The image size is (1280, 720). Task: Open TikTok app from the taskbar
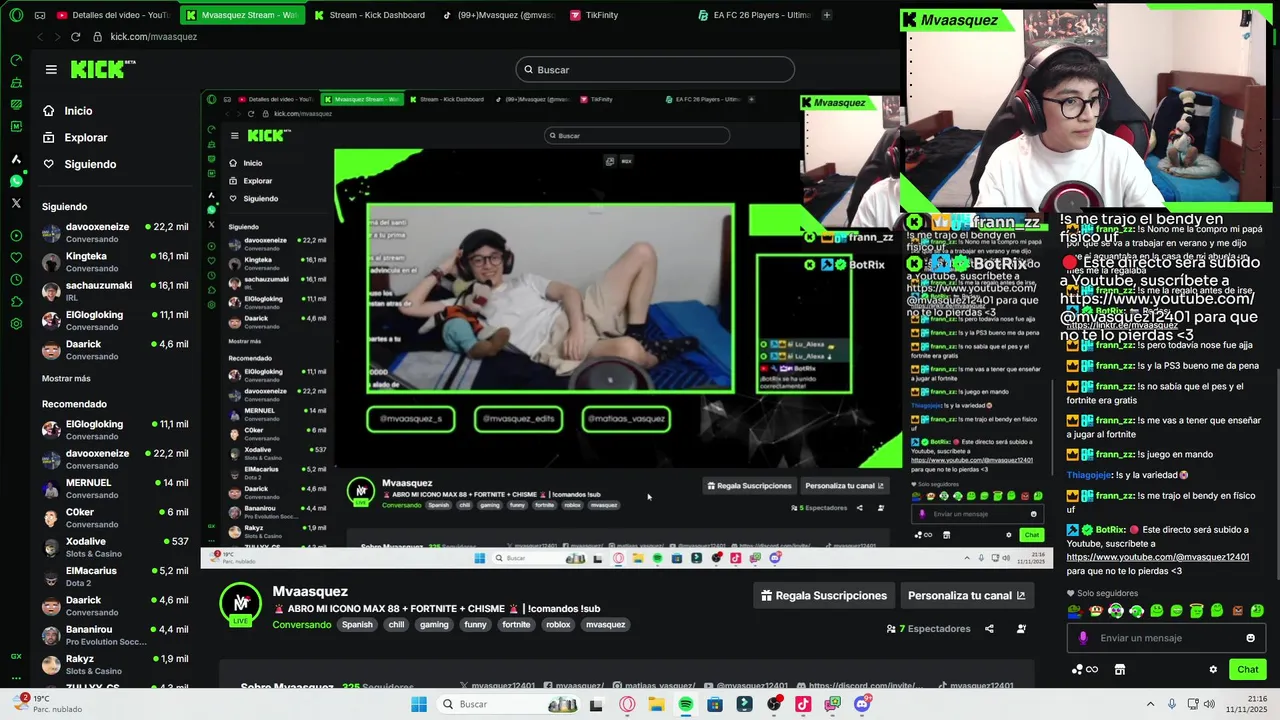803,704
